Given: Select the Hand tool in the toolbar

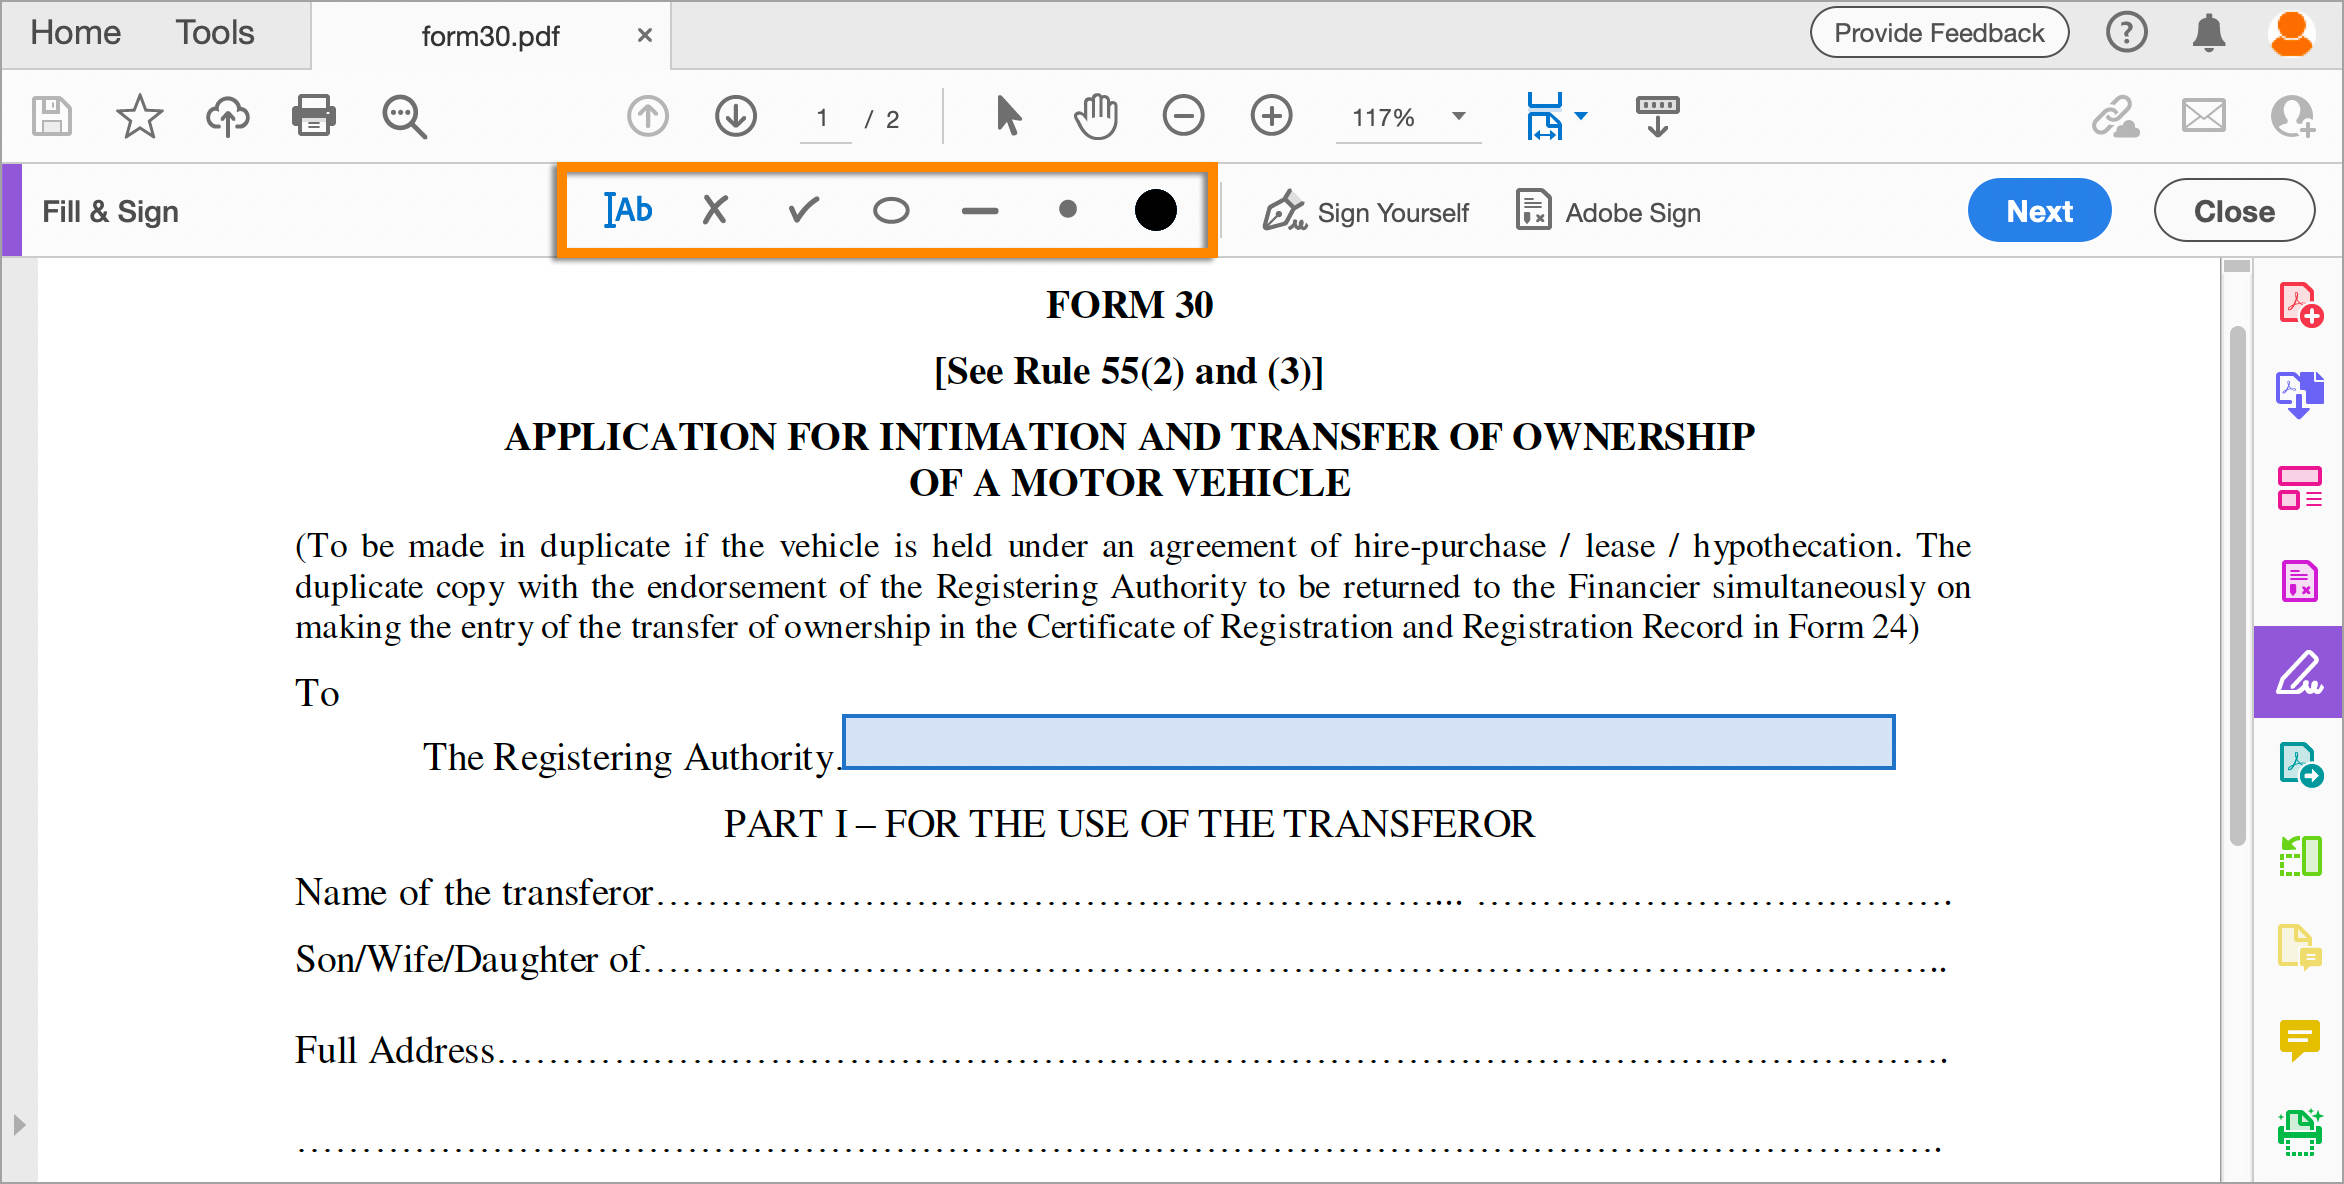Looking at the screenshot, I should 1095,116.
